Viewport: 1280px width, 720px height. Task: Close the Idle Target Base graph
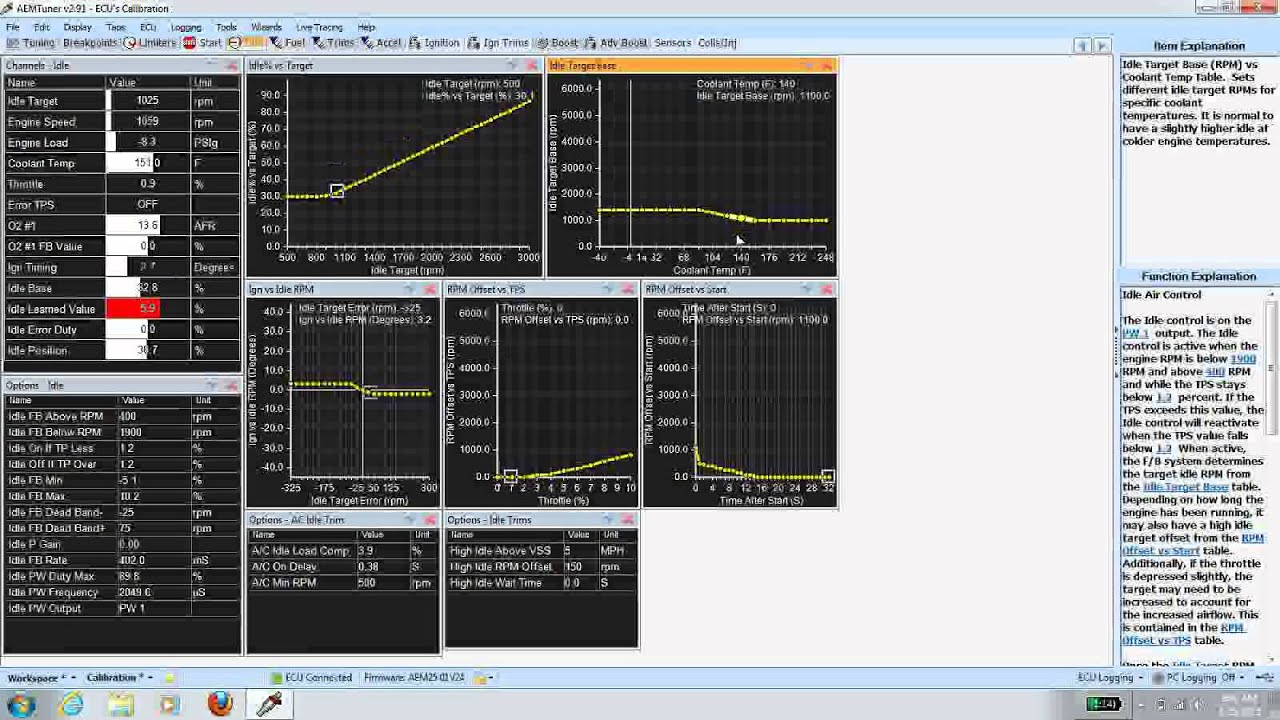pyautogui.click(x=827, y=66)
